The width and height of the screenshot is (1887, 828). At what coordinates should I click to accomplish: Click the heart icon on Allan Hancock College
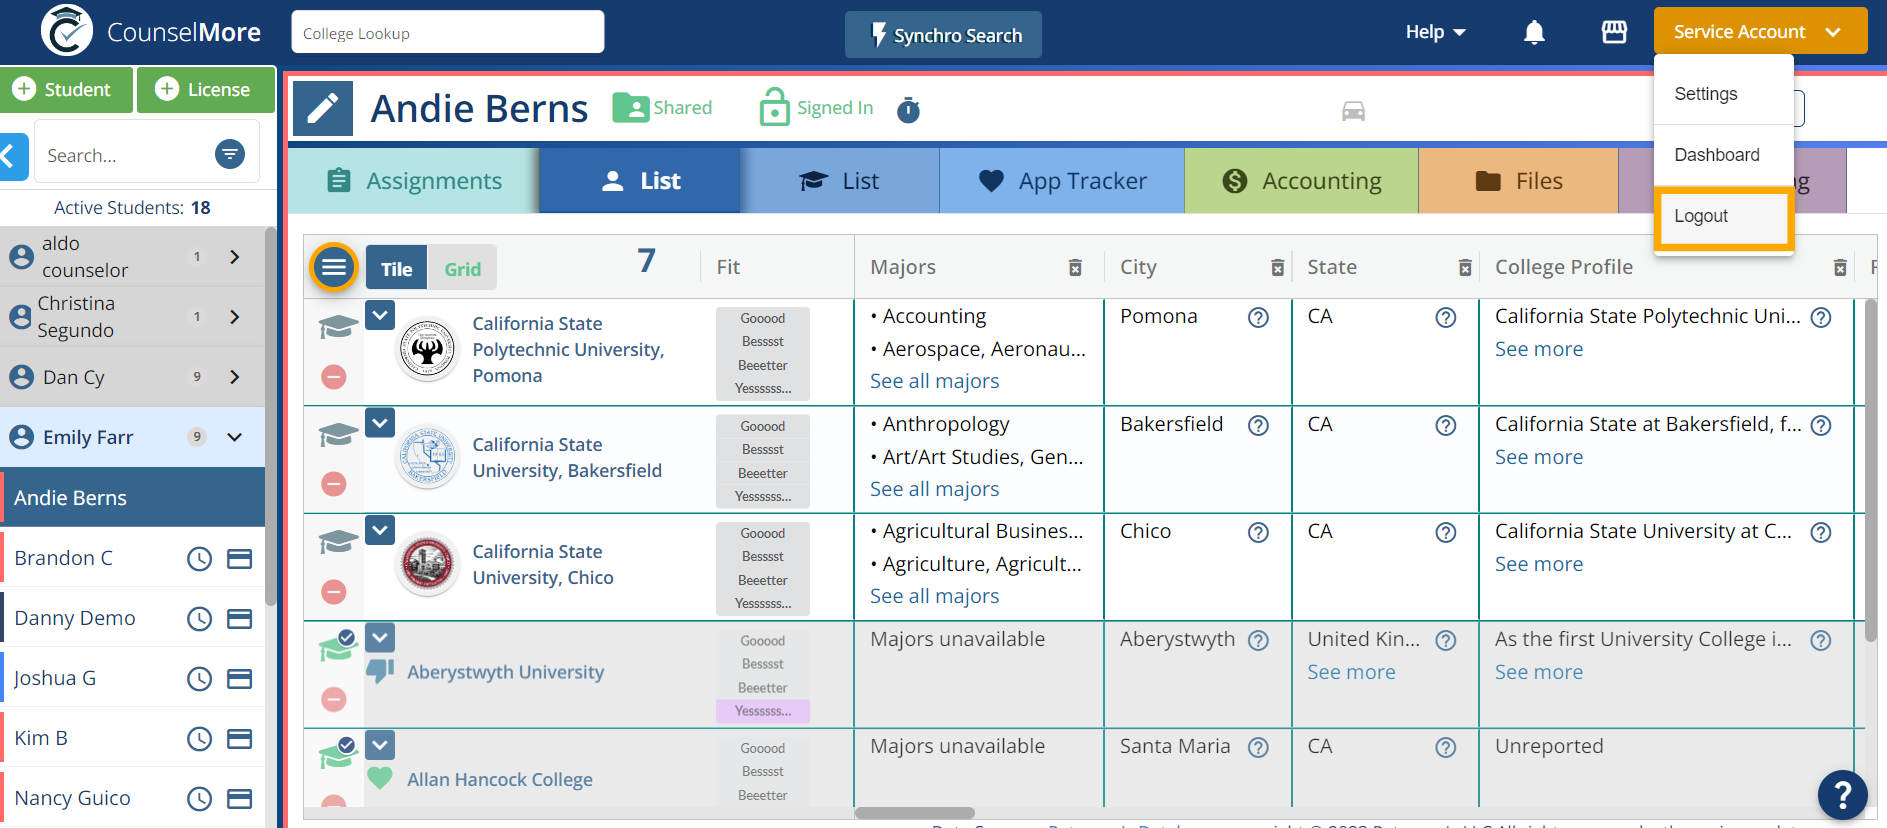[380, 778]
